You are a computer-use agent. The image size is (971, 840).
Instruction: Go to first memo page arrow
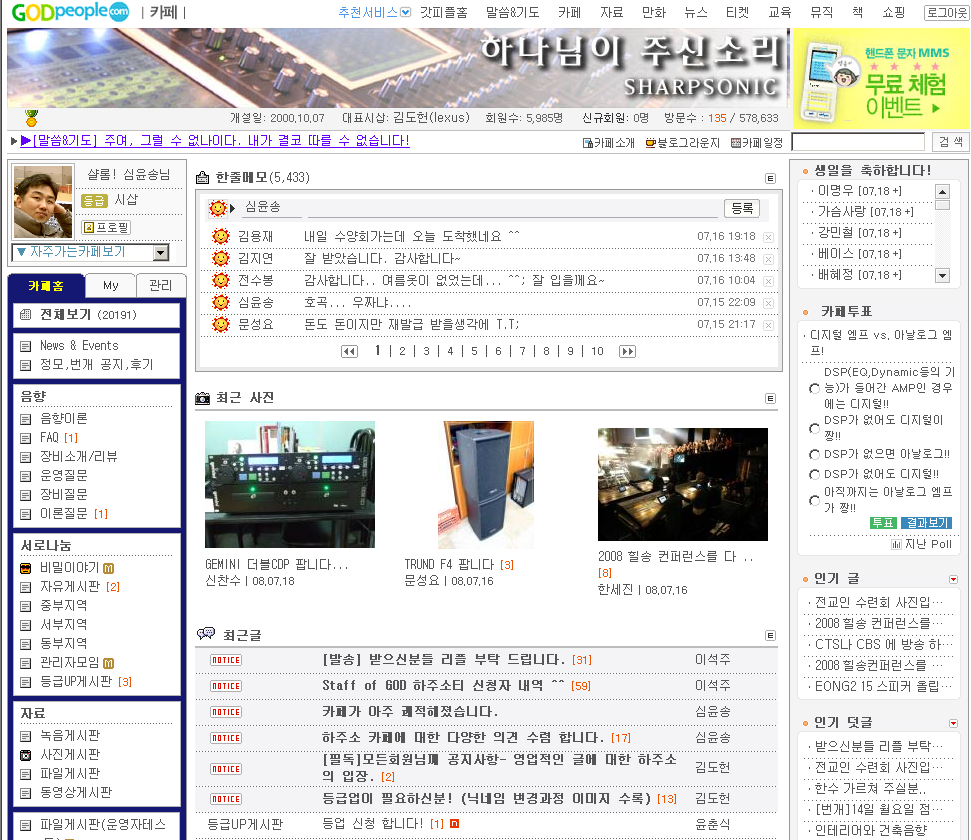(349, 351)
